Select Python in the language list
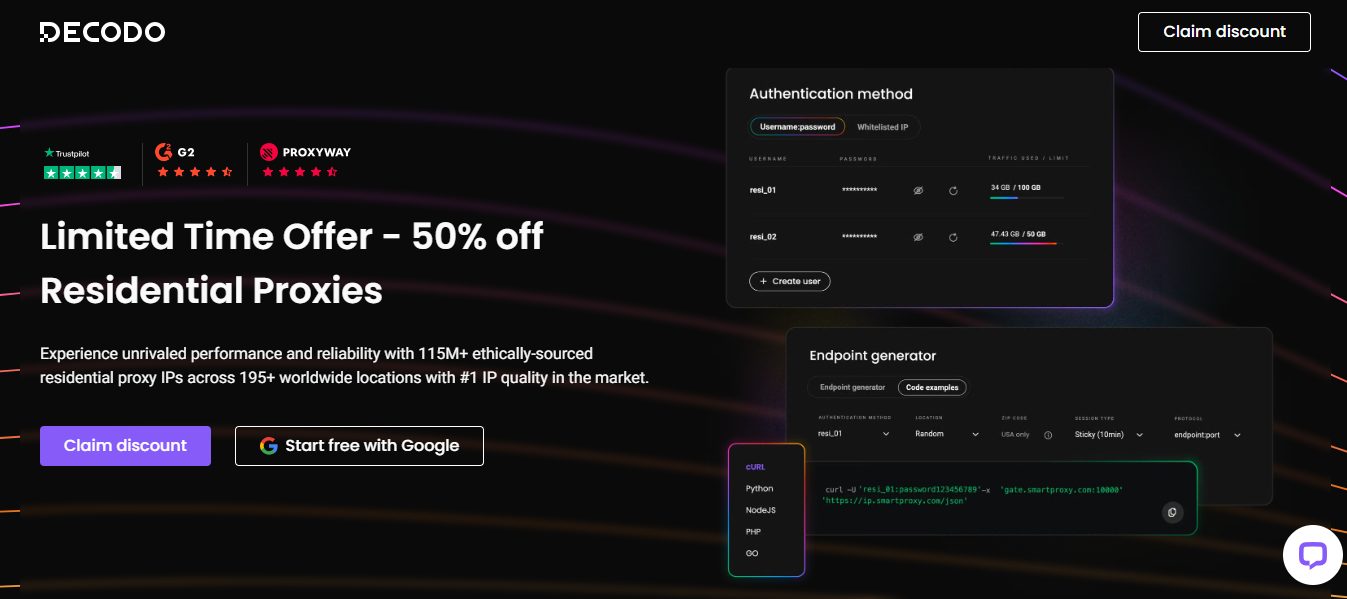Image resolution: width=1347 pixels, height=599 pixels. 759,488
